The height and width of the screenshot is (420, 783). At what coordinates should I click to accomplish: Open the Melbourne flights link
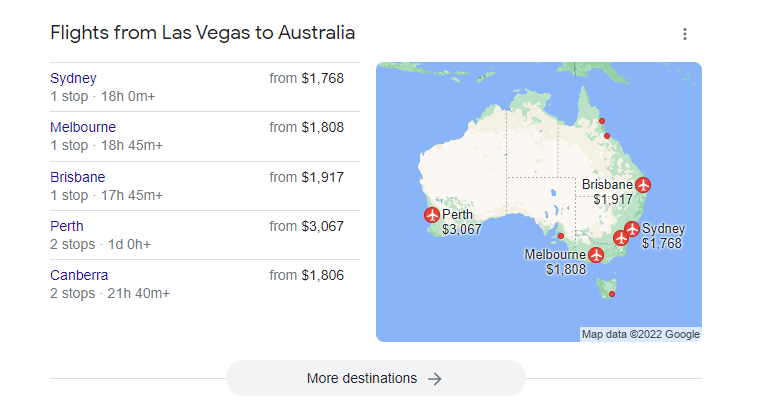[83, 127]
